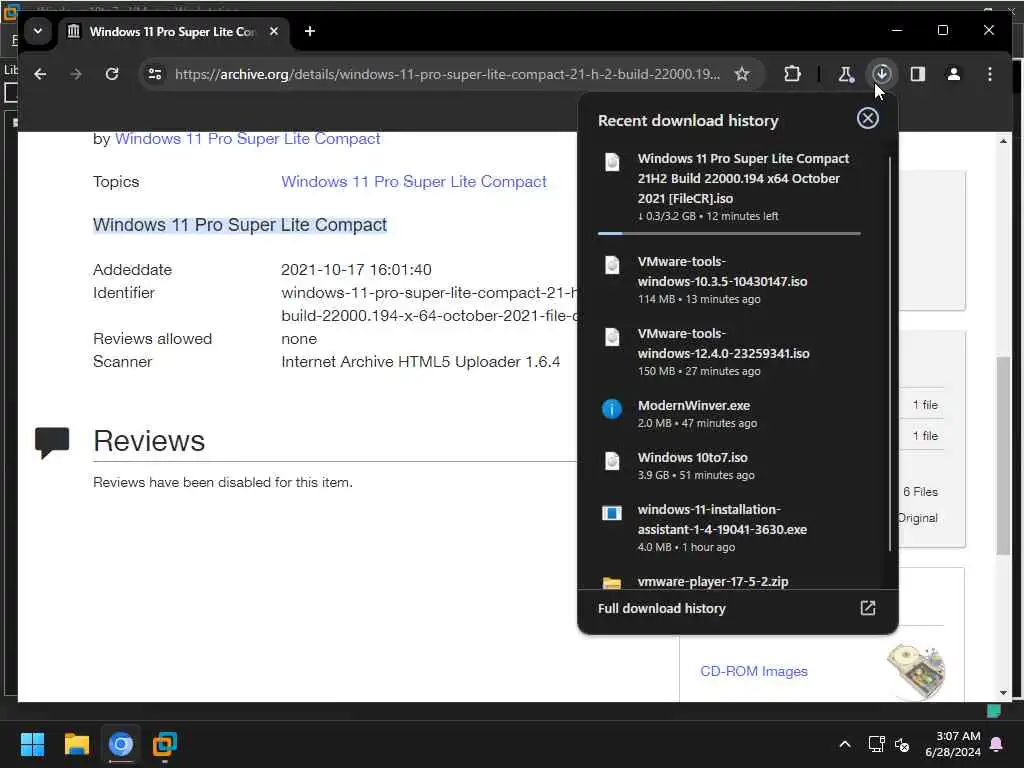The height and width of the screenshot is (768, 1024).
Task: Click the Reviews speech bubble icon
Action: pos(52,442)
